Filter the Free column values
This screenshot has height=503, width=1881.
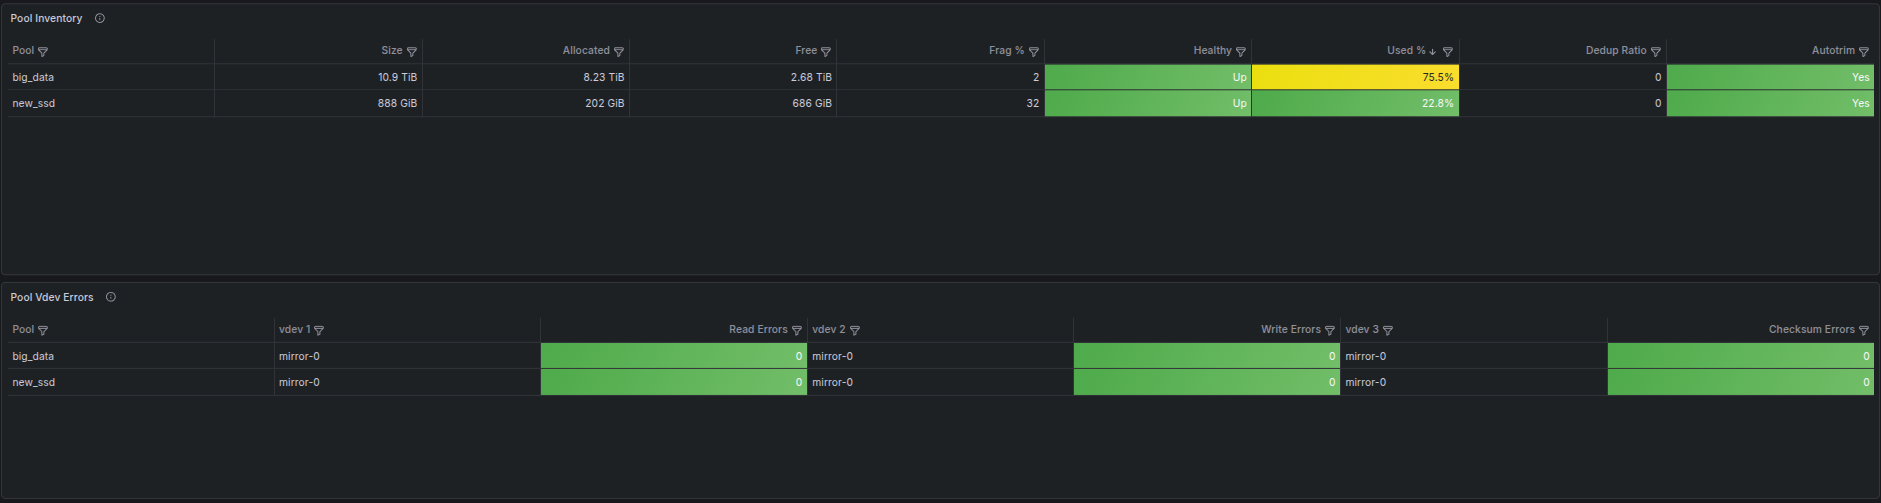click(826, 51)
